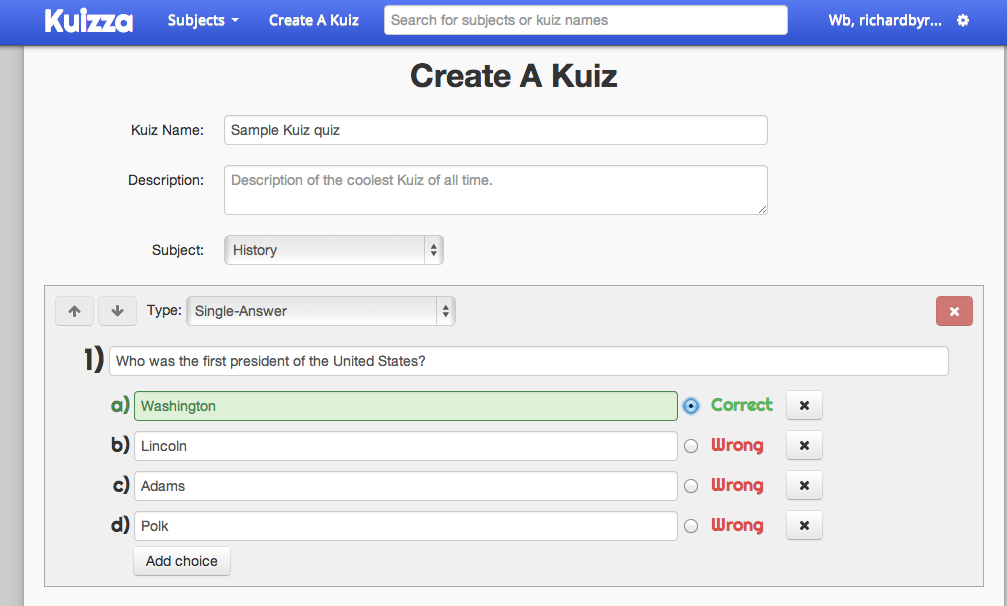
Task: Select the radio button marking Washington correct
Action: pyautogui.click(x=691, y=406)
